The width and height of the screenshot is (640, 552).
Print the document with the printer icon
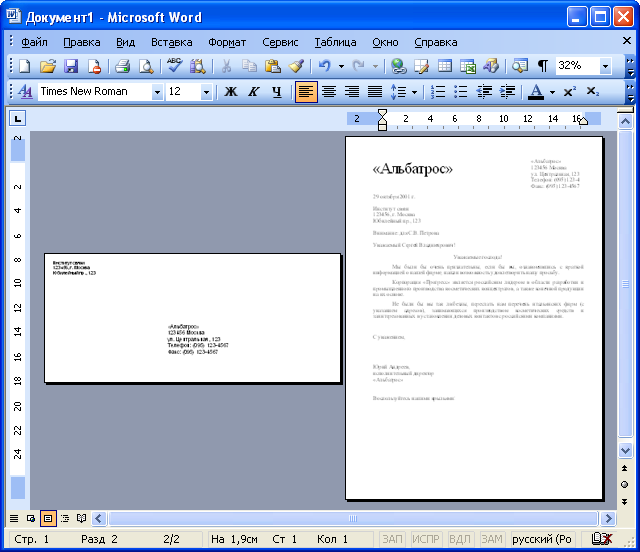[x=122, y=66]
